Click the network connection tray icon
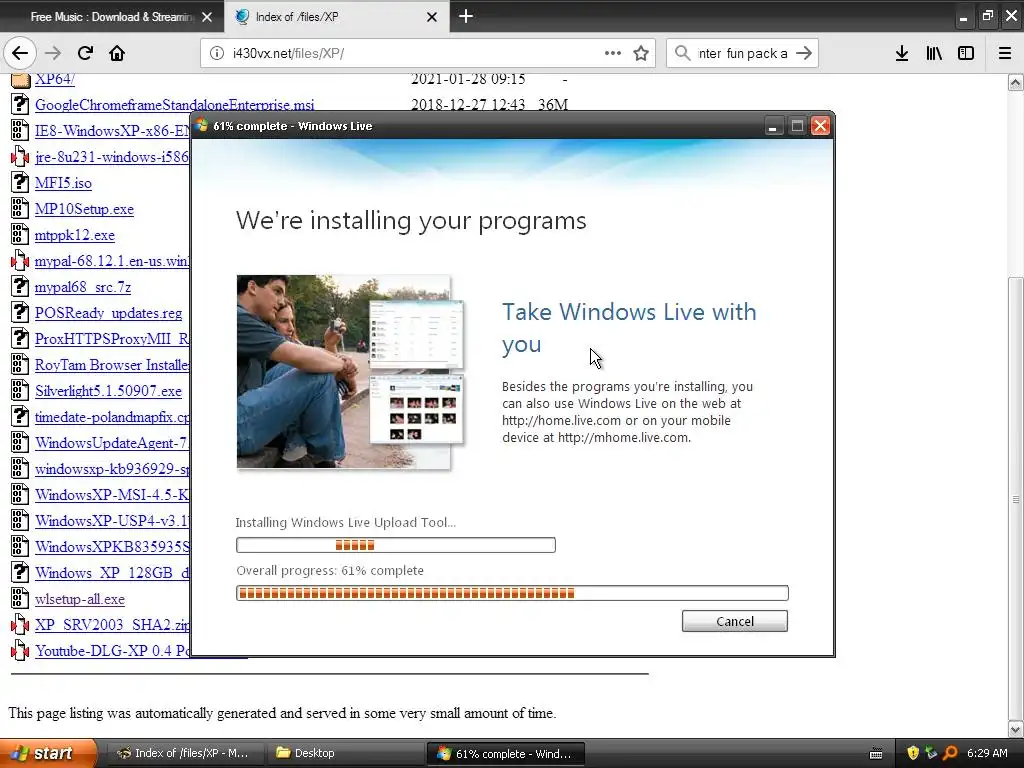1024x768 pixels. [x=931, y=753]
